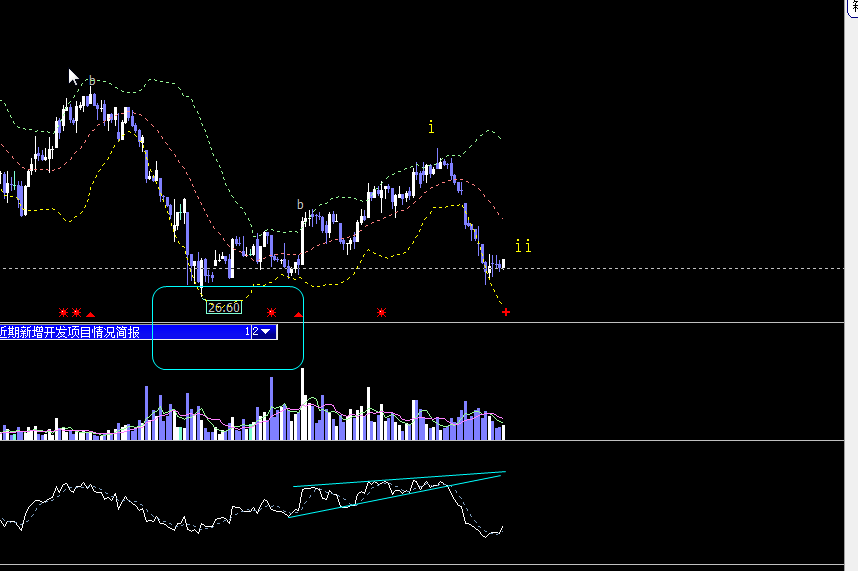
Task: Select lower cyan trend line on indicator
Action: (x=394, y=497)
